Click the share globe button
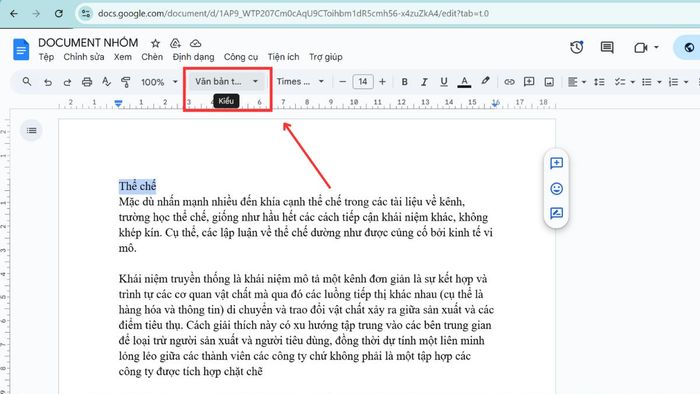Screen dimensions: 700x394 point(688,47)
